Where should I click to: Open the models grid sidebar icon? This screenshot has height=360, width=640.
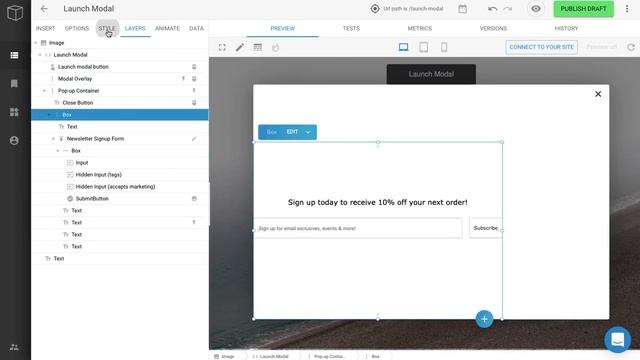[x=14, y=112]
